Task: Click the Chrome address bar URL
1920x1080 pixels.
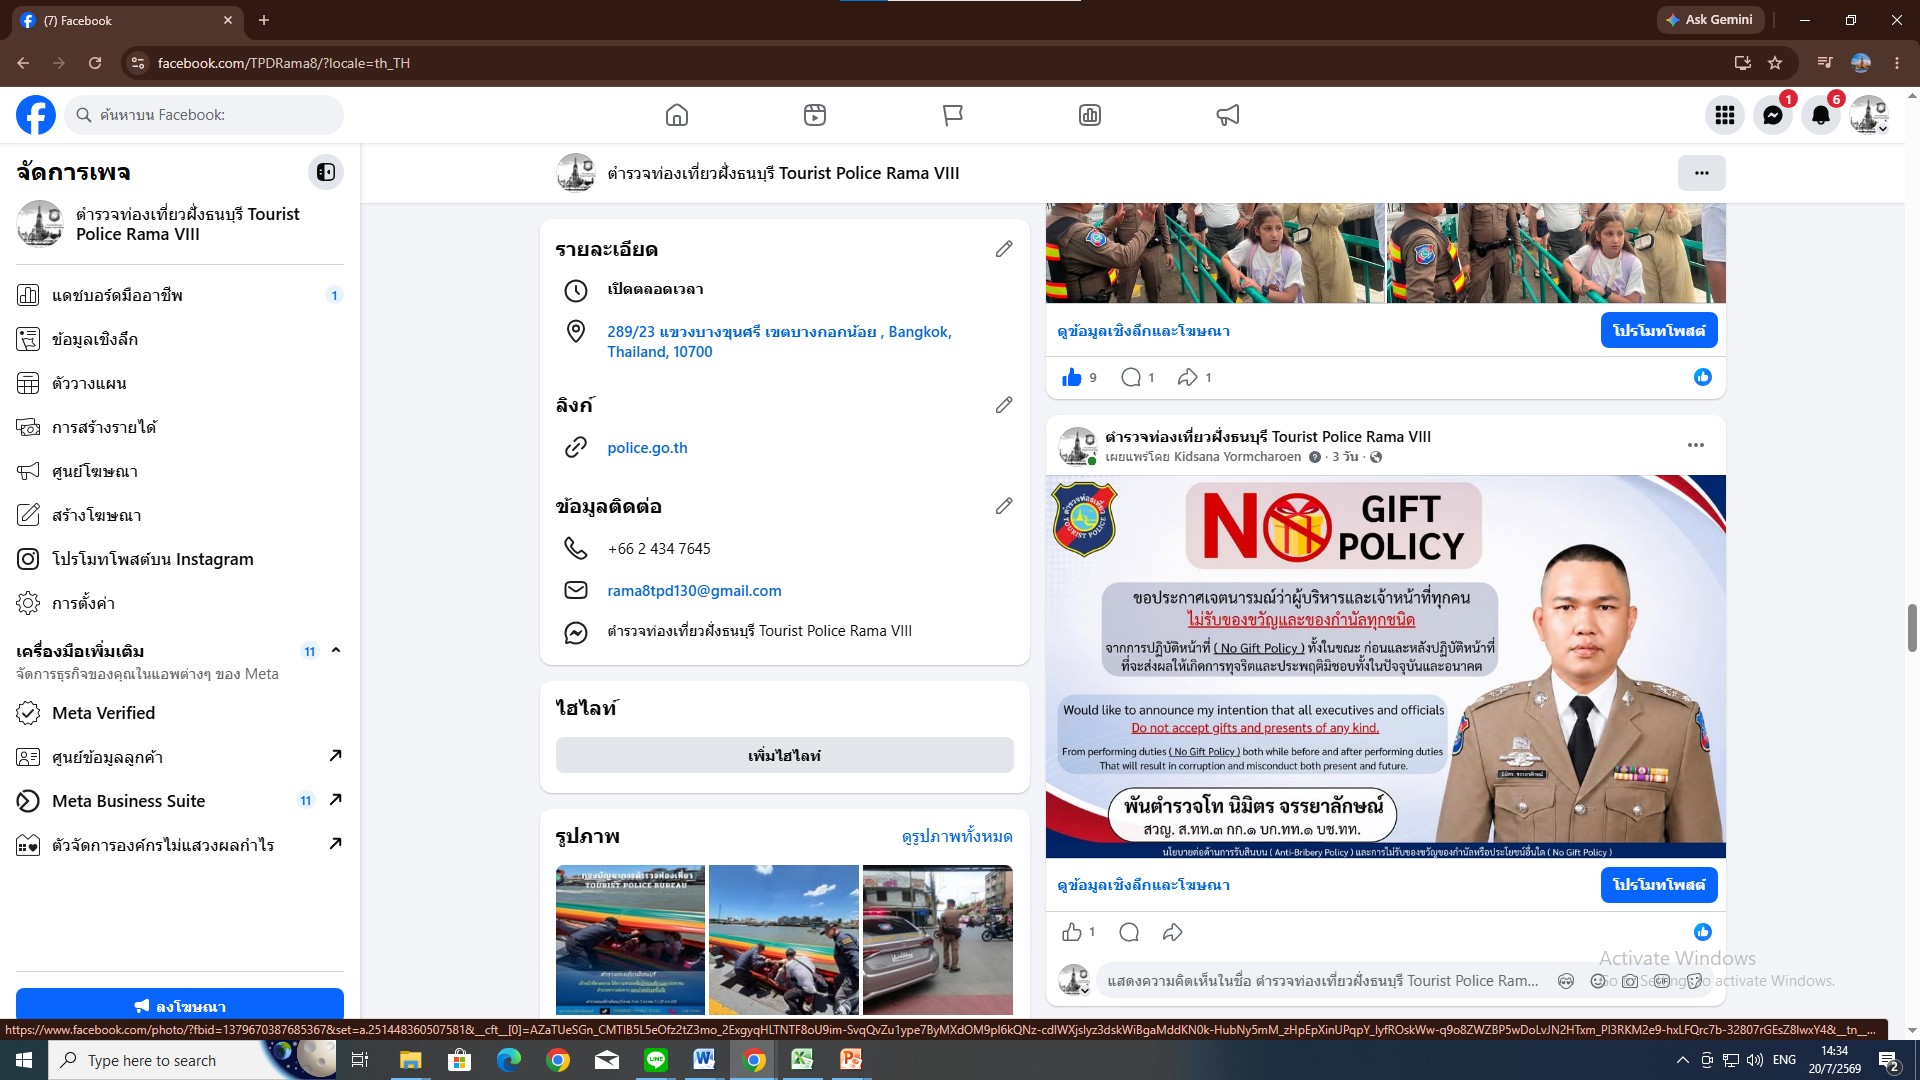Action: tap(284, 63)
